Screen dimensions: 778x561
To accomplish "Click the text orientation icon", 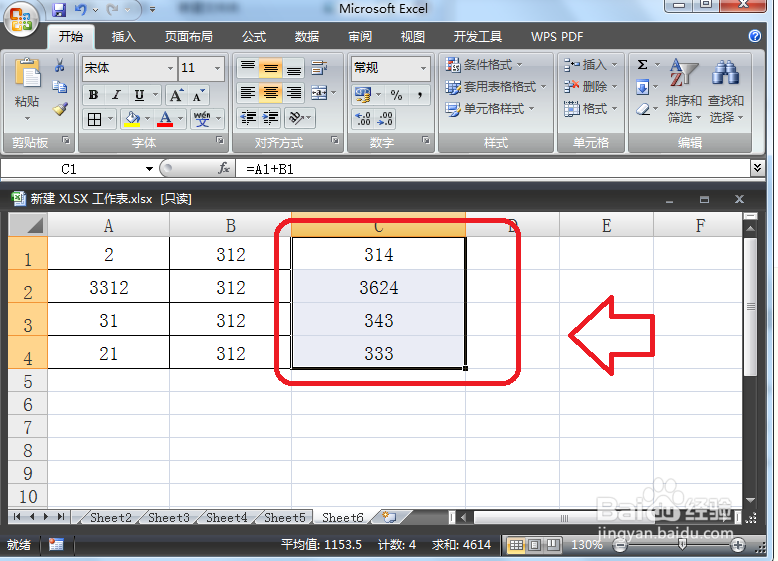I will 296,118.
